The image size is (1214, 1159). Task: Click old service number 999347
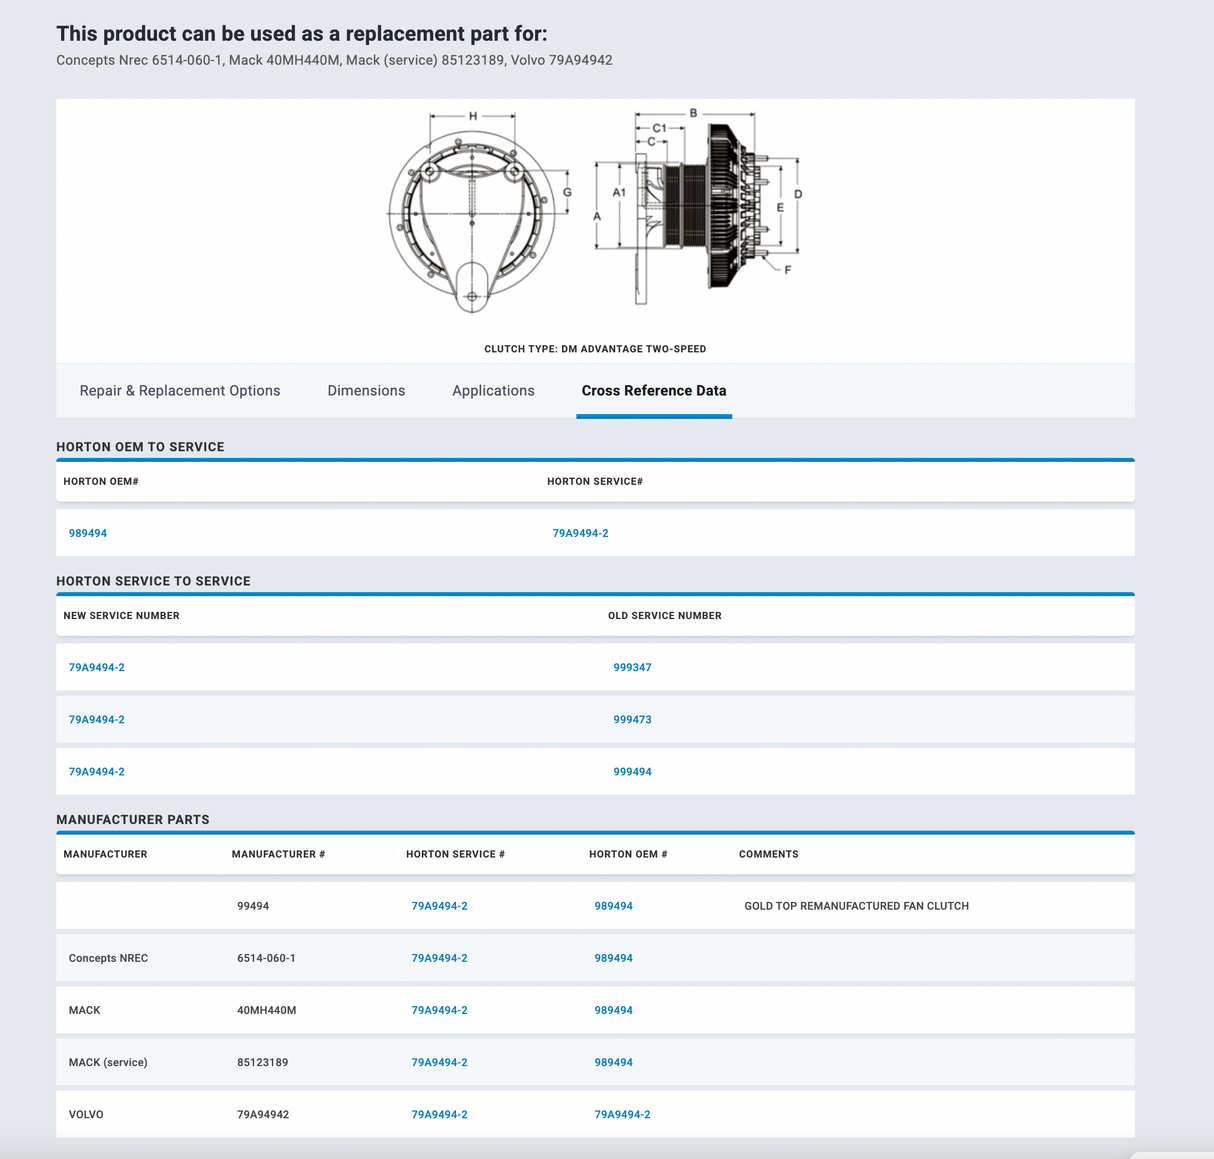(x=632, y=667)
